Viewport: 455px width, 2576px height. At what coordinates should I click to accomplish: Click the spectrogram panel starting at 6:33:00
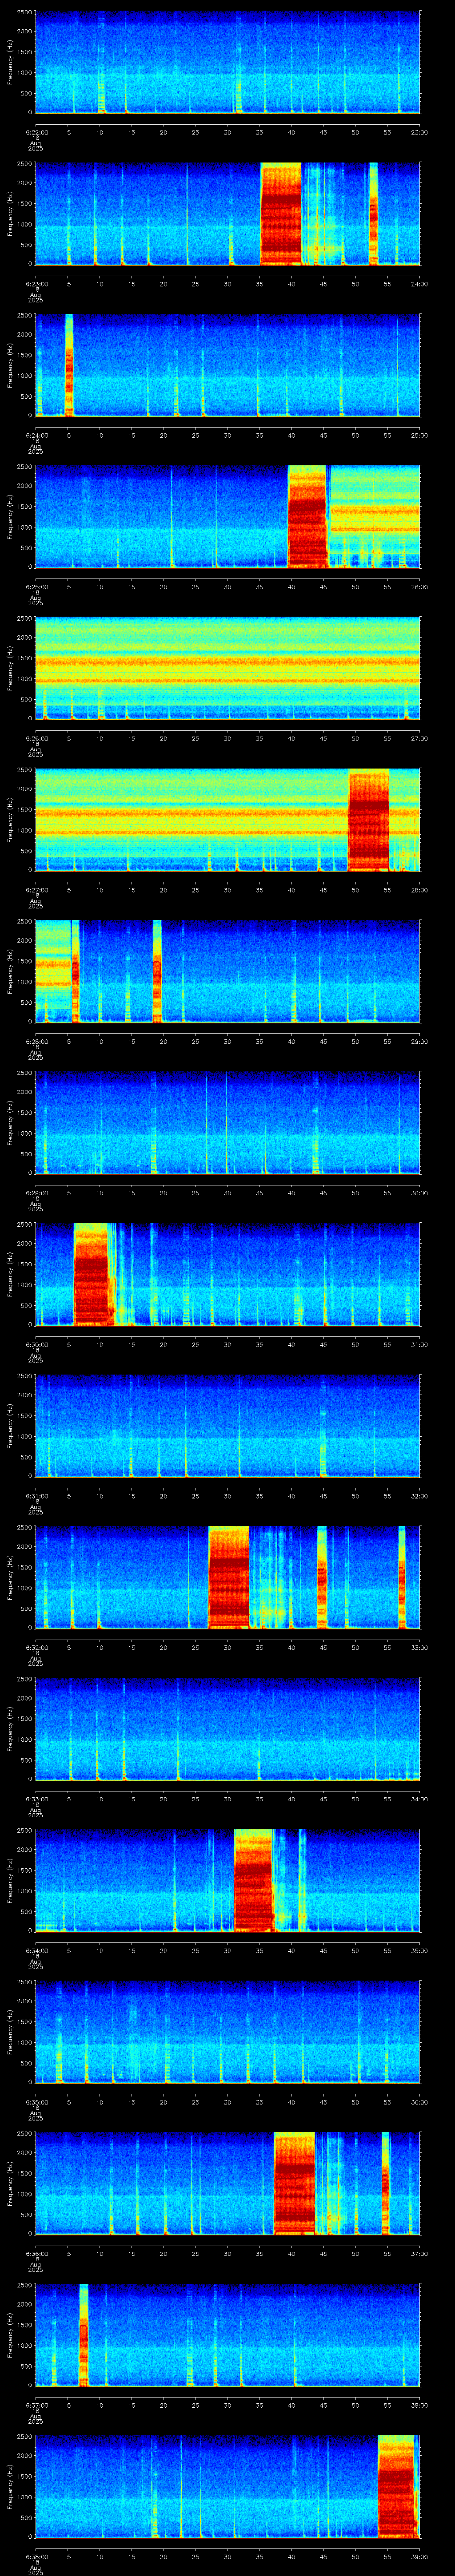tap(228, 1729)
